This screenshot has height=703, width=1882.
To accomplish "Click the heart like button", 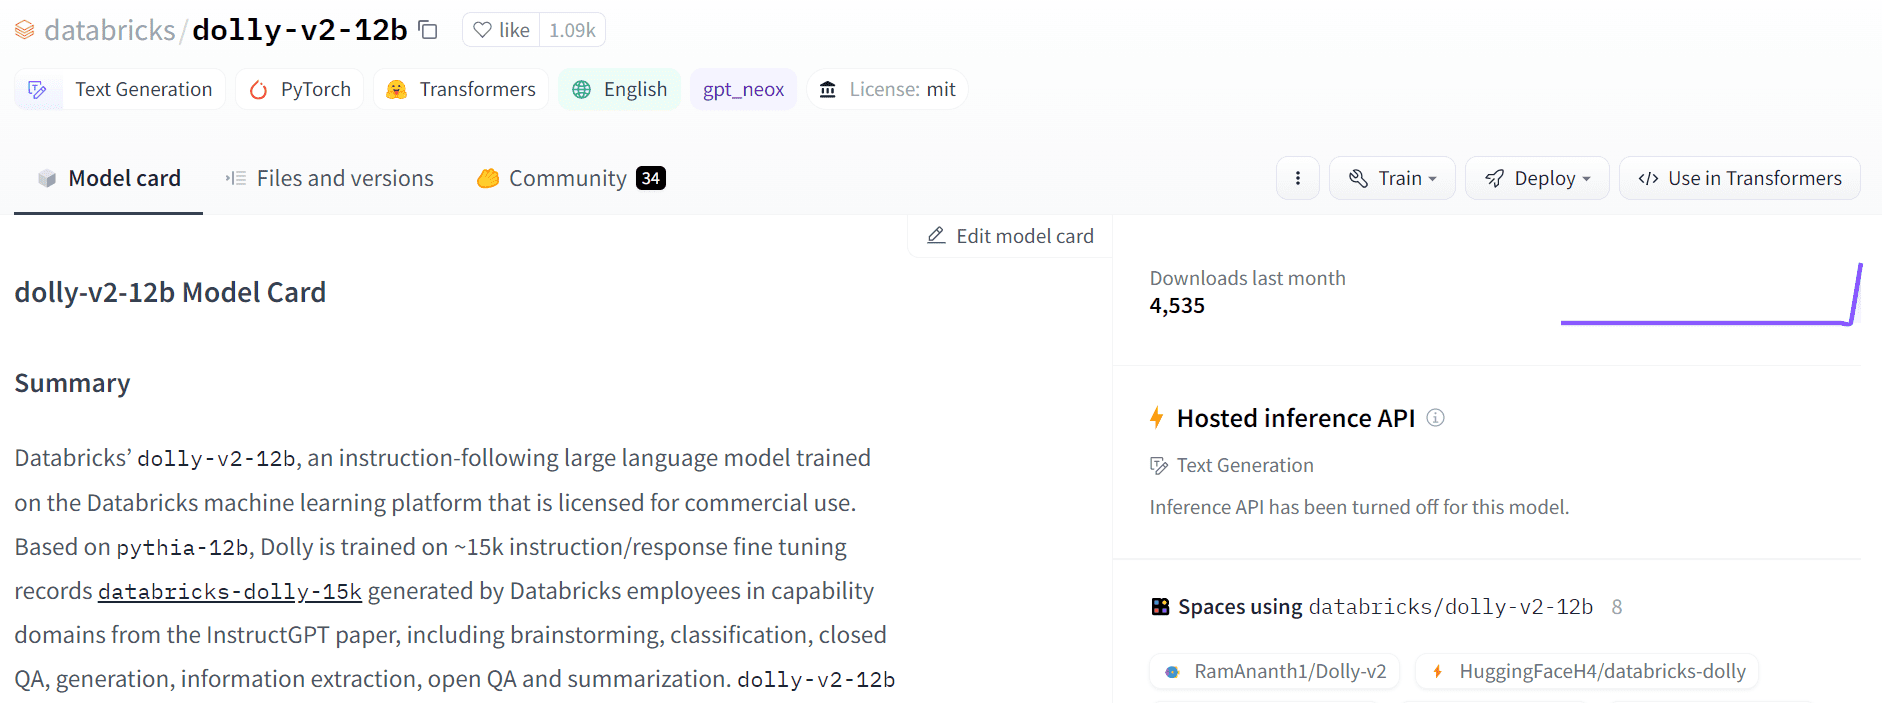I will pos(501,30).
